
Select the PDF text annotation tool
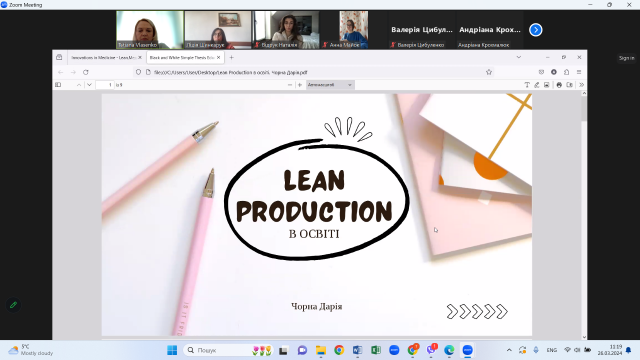(x=527, y=85)
